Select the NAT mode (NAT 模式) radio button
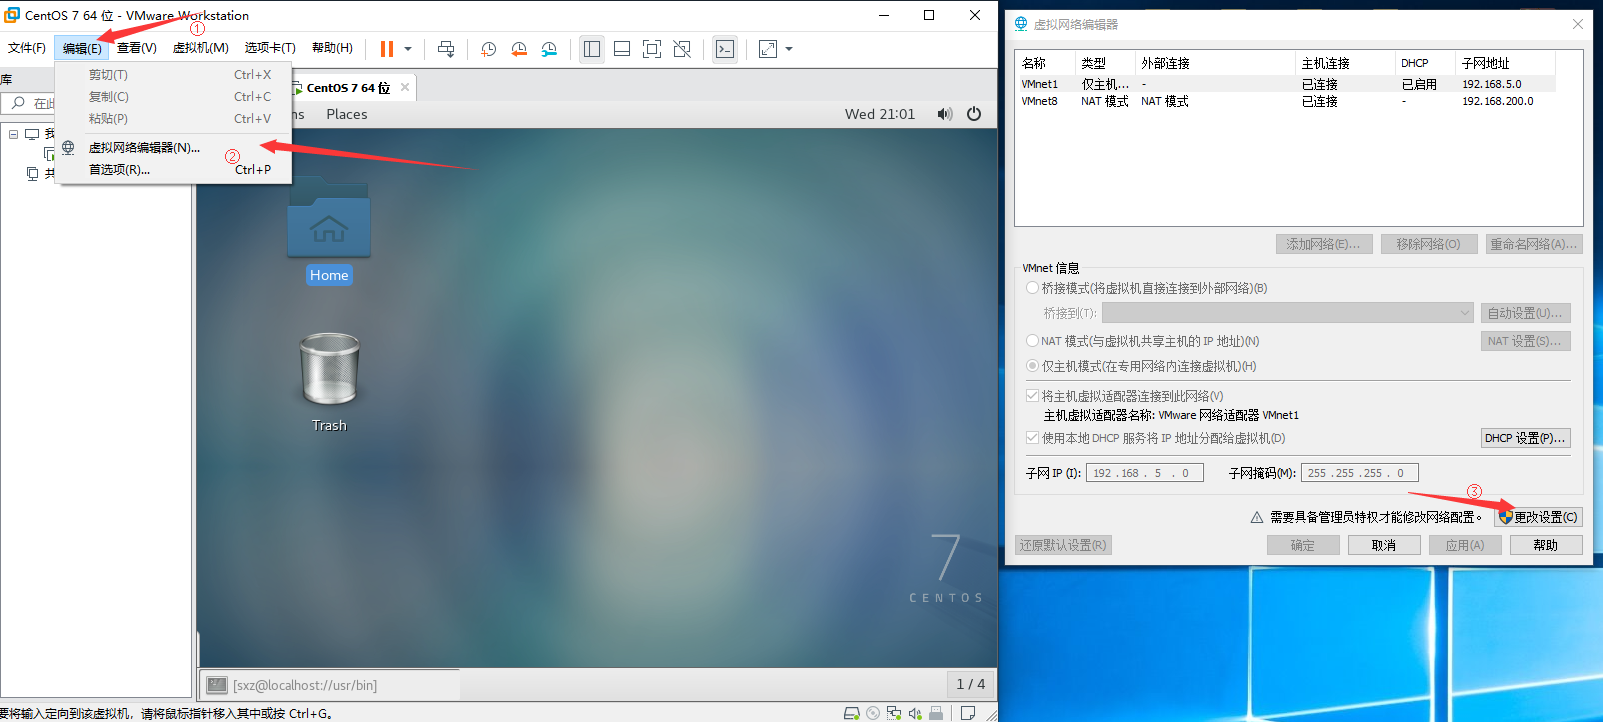1603x722 pixels. [1033, 341]
